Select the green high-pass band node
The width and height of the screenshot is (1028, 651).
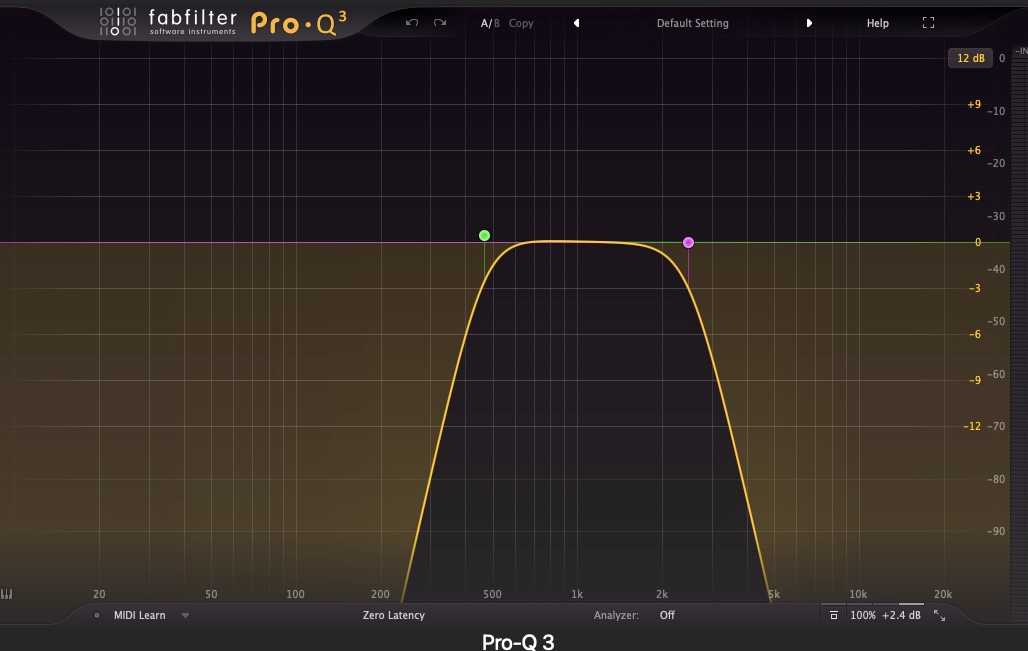point(484,236)
